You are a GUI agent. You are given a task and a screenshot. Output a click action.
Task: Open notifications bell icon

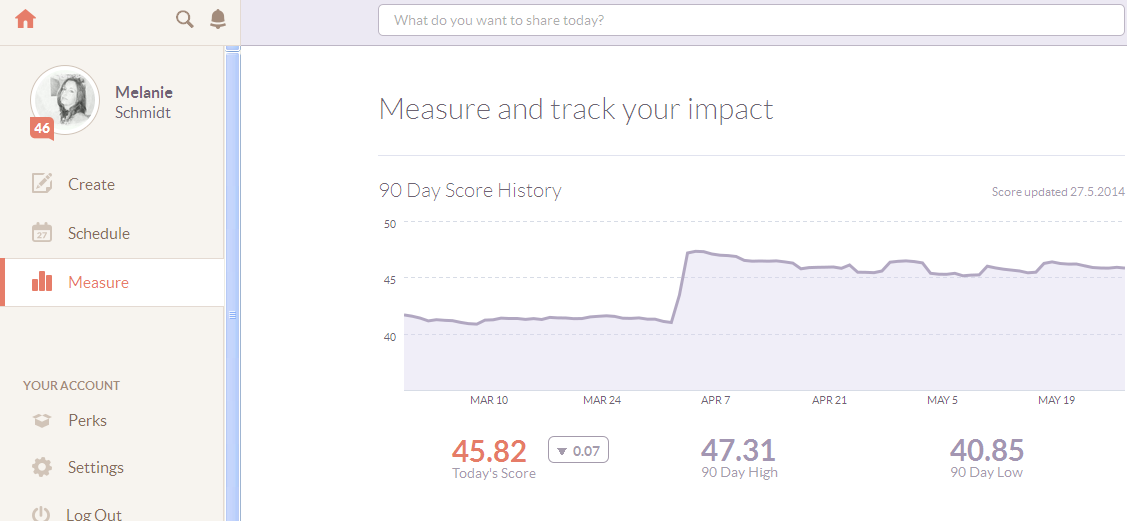[217, 19]
